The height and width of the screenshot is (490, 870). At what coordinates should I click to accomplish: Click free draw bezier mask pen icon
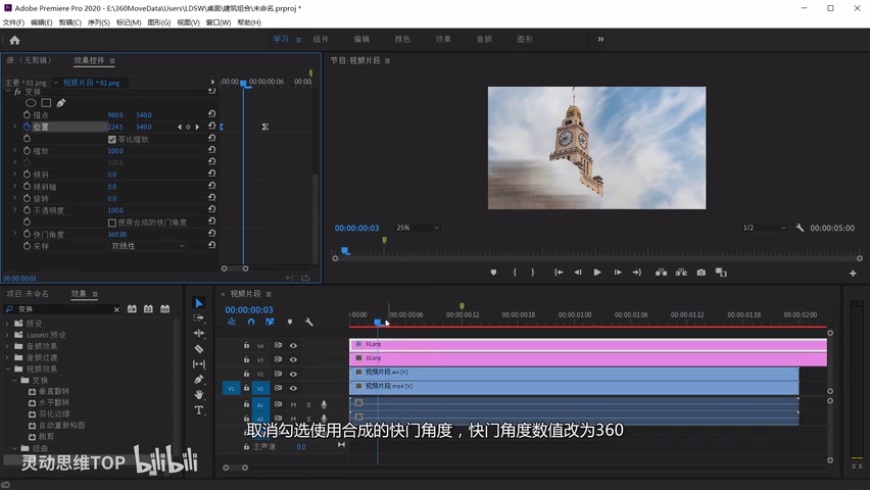[x=61, y=103]
